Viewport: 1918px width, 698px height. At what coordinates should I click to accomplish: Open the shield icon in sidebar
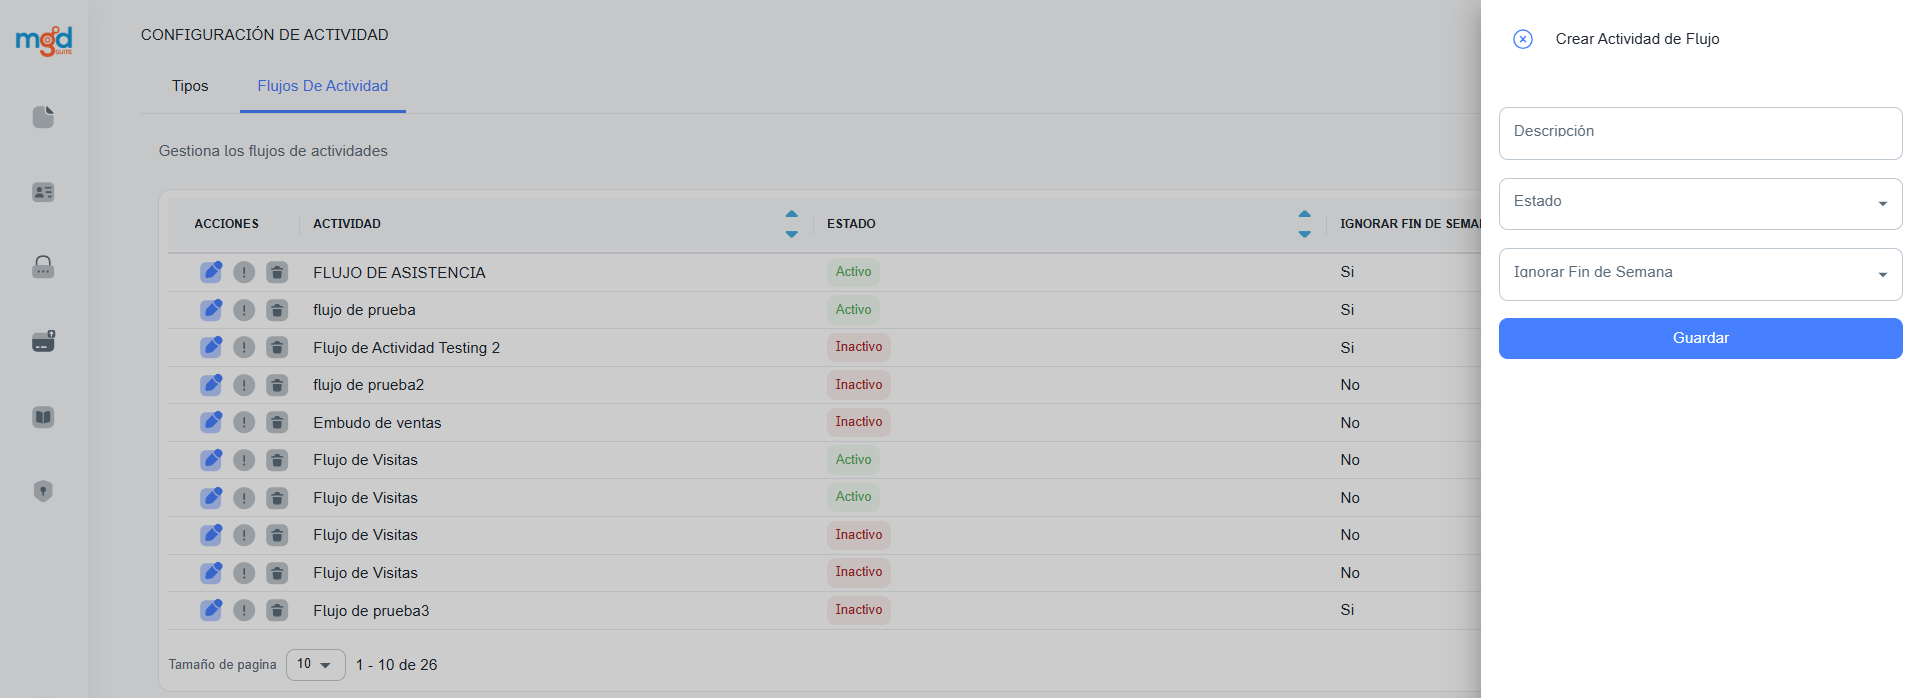click(43, 491)
